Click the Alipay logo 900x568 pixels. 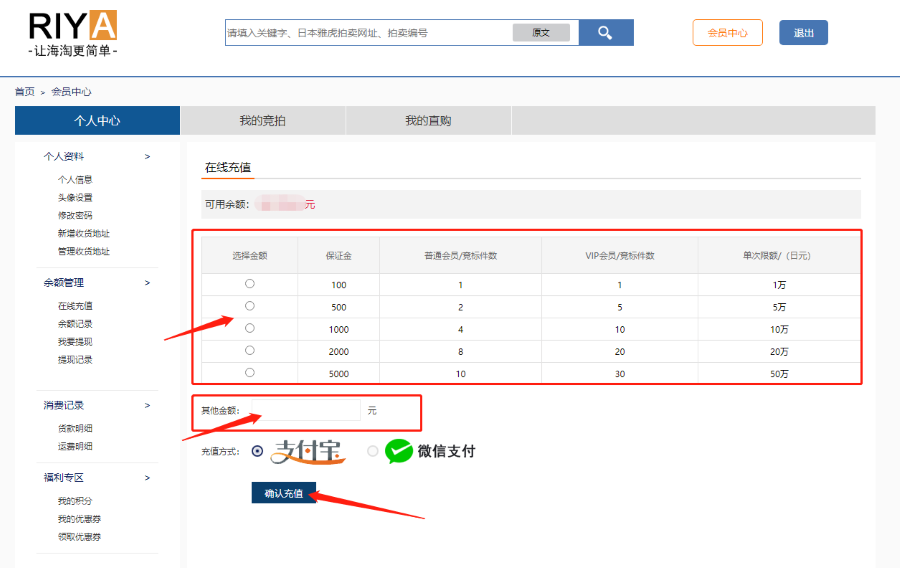coord(311,452)
